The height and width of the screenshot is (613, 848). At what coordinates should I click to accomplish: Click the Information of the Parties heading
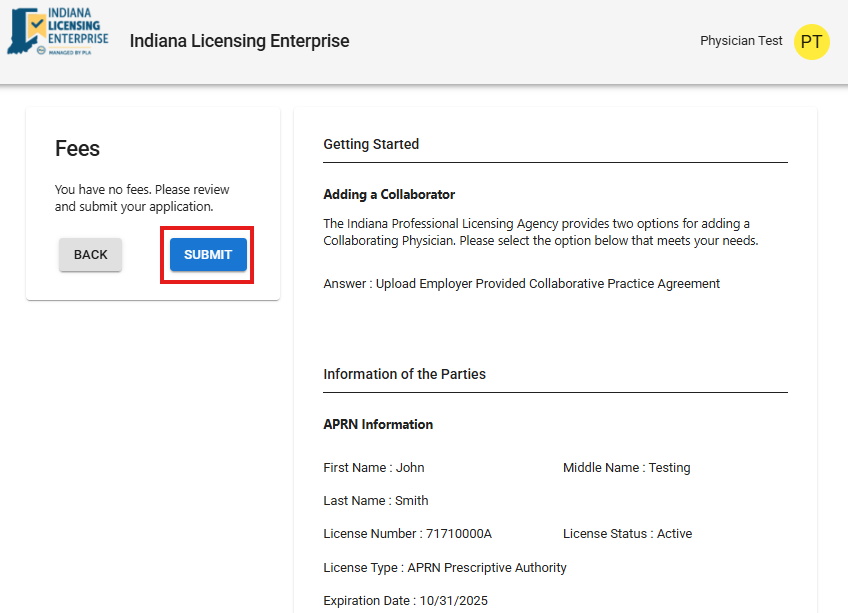click(x=404, y=374)
